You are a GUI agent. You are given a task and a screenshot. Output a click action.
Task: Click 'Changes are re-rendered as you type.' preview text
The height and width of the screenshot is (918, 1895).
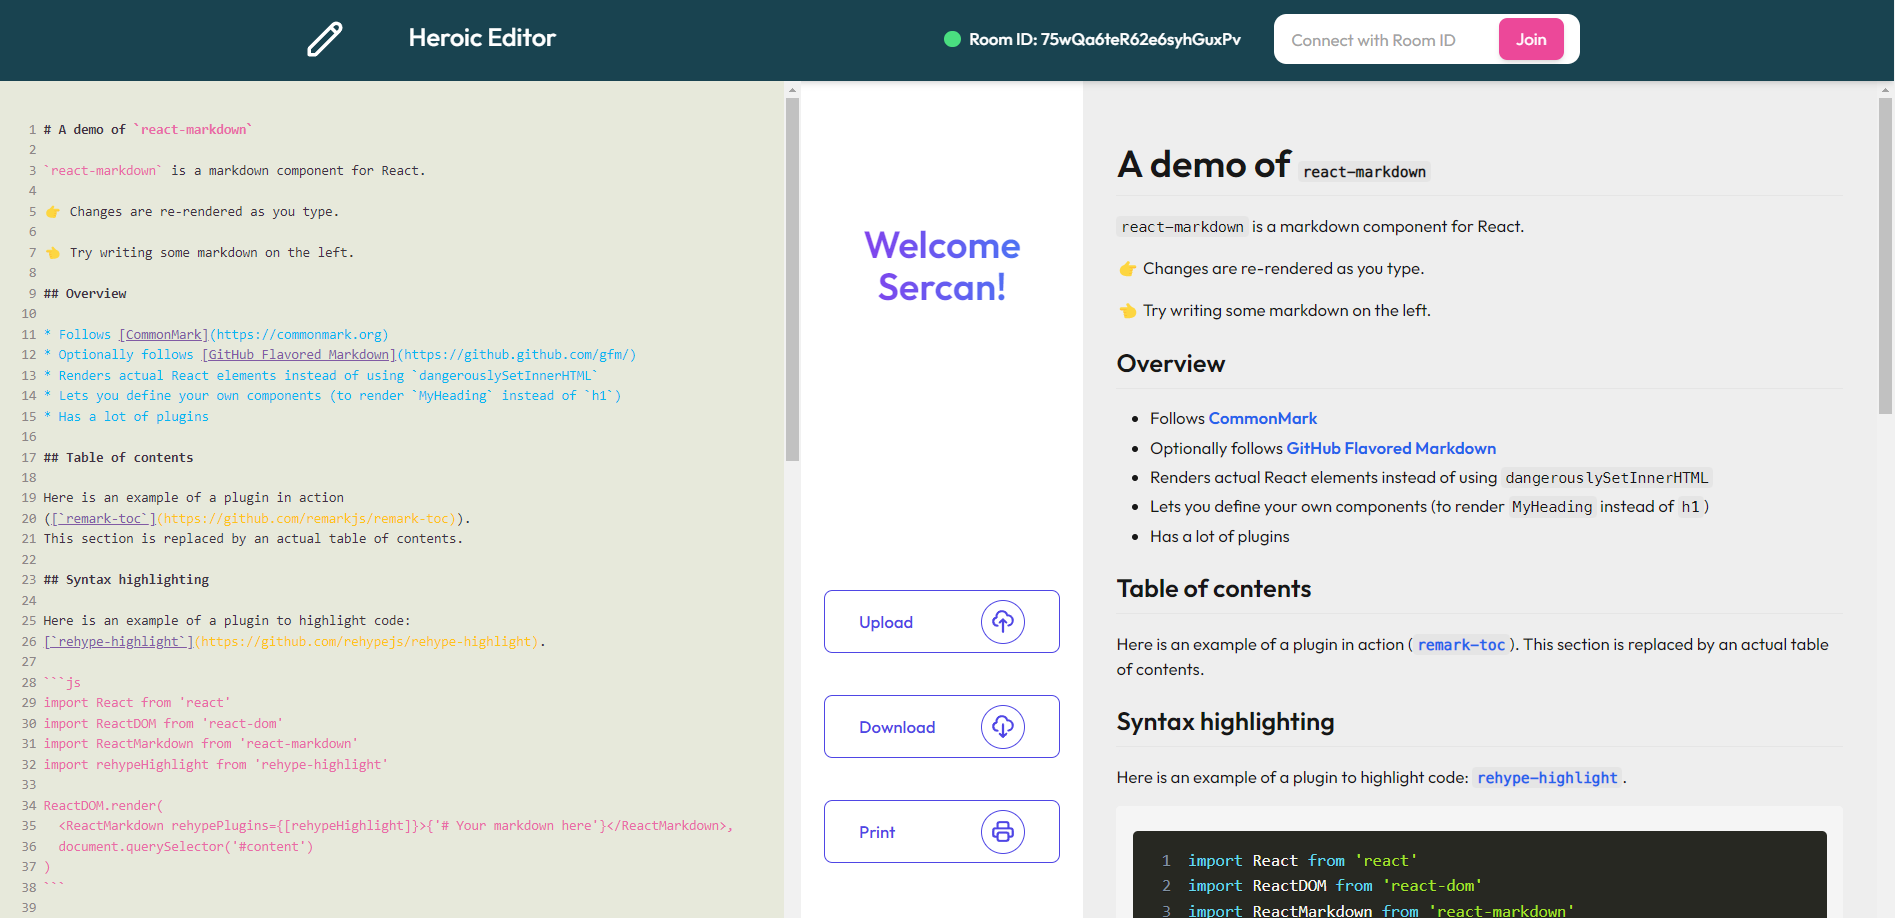pyautogui.click(x=1284, y=268)
